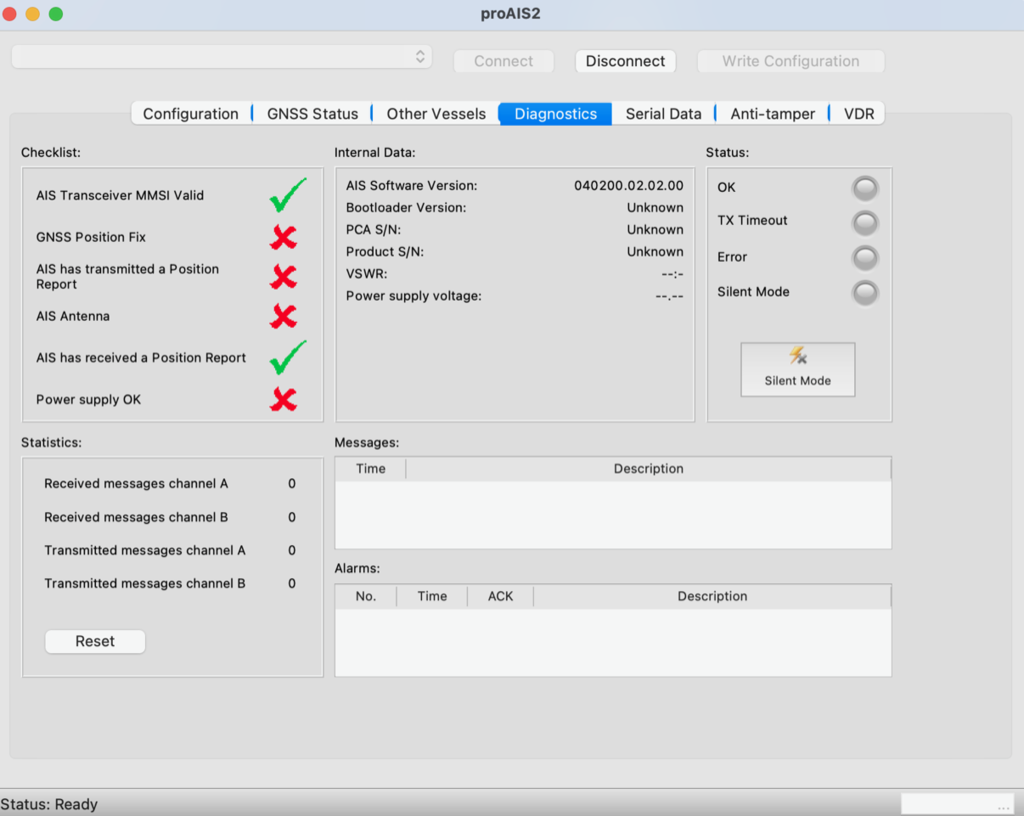The width and height of the screenshot is (1024, 816).
Task: Click the Silent Mode status indicator light
Action: 865,292
